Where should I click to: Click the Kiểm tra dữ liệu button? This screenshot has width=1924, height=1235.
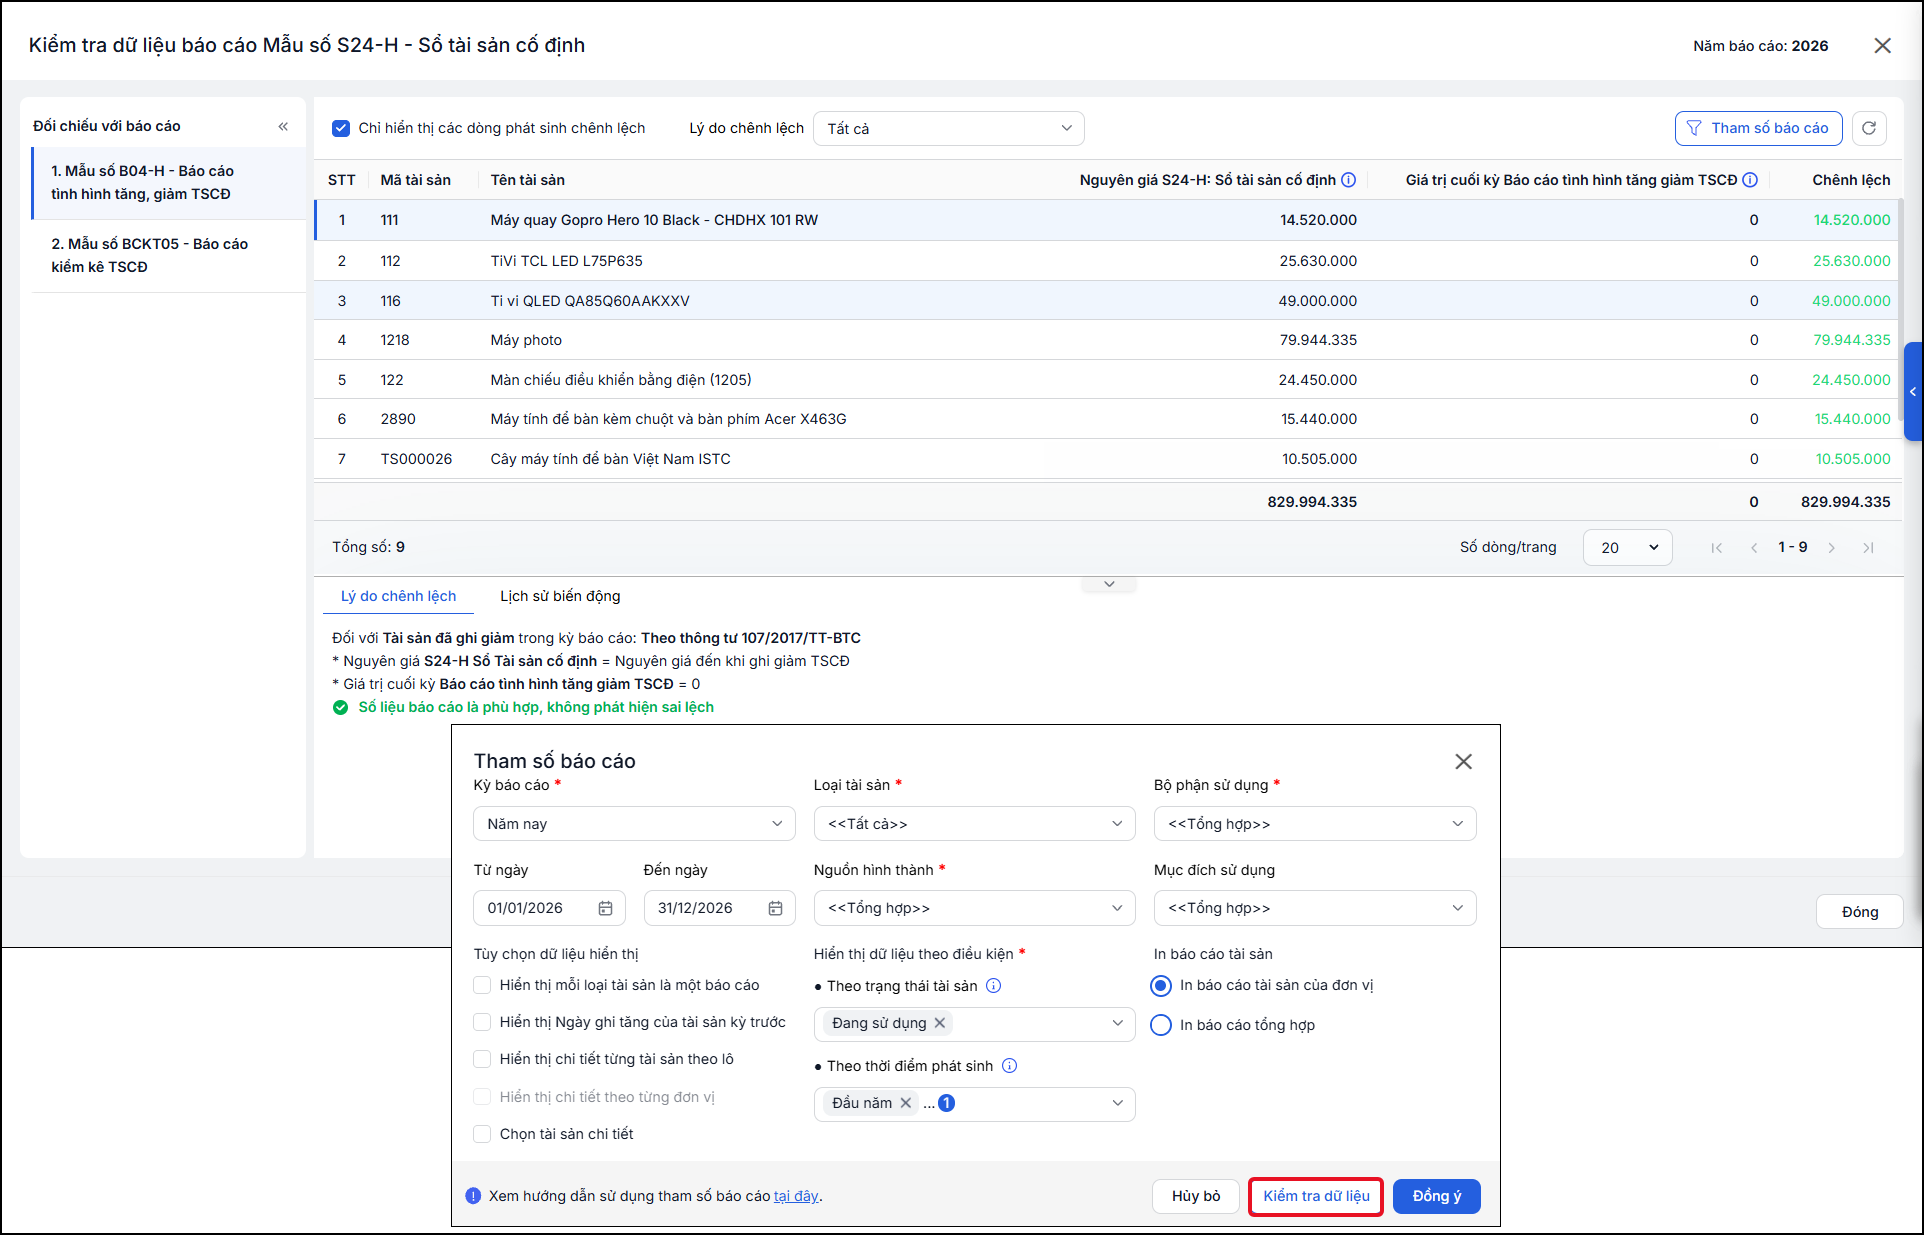pyautogui.click(x=1316, y=1196)
